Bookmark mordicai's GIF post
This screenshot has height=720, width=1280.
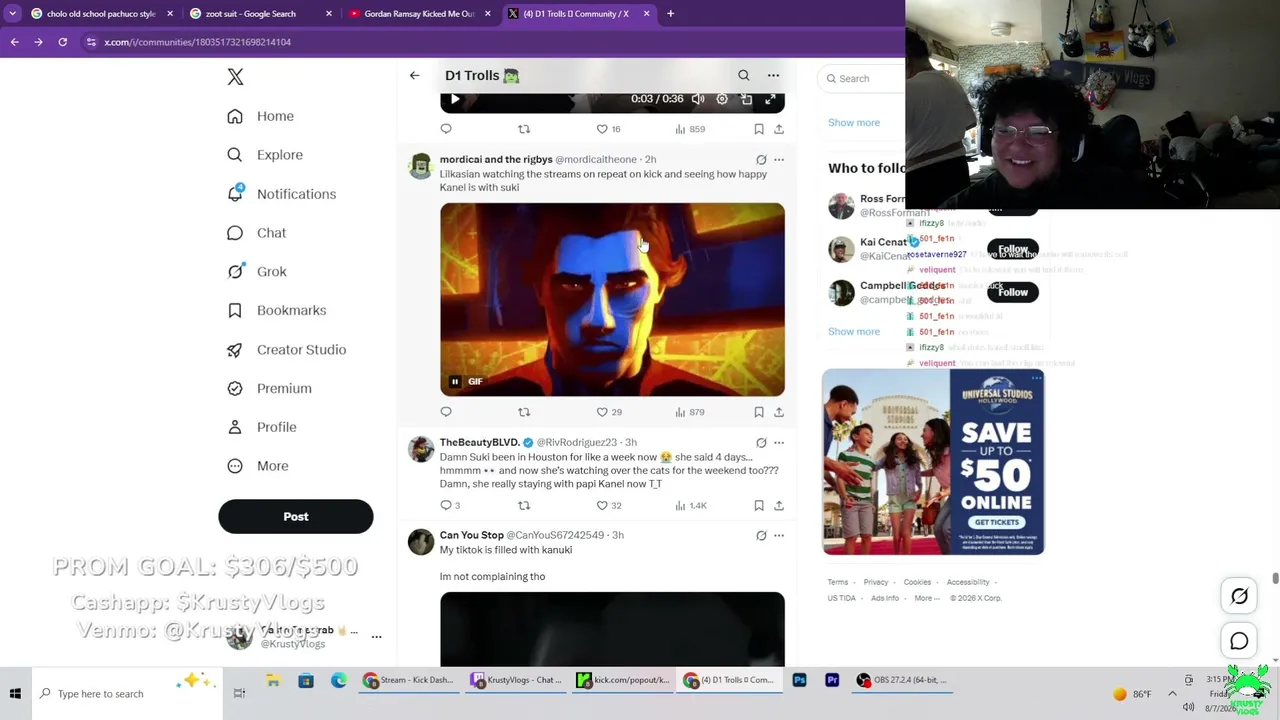click(x=759, y=412)
